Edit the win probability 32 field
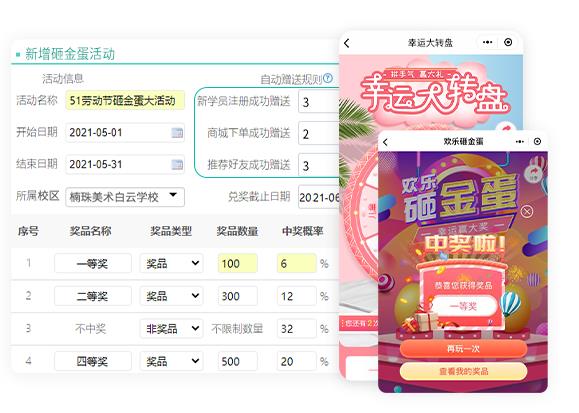 click(x=297, y=328)
